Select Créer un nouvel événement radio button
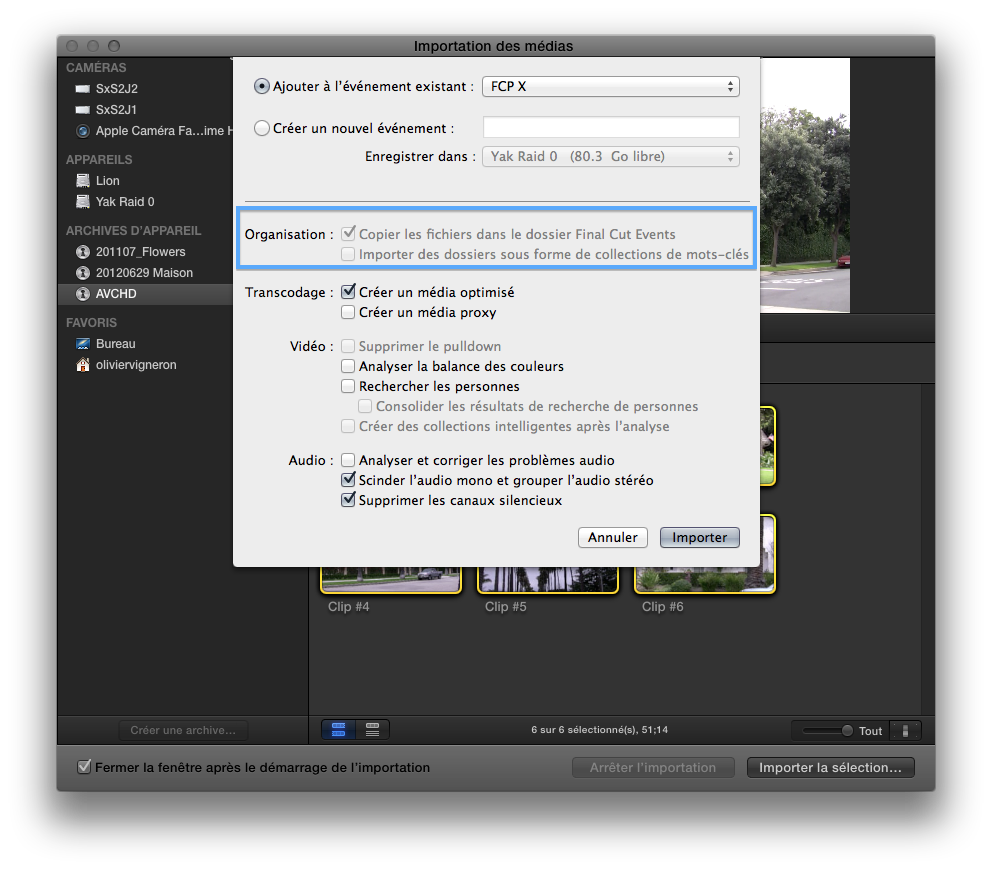Viewport: 992px width, 870px height. (262, 128)
